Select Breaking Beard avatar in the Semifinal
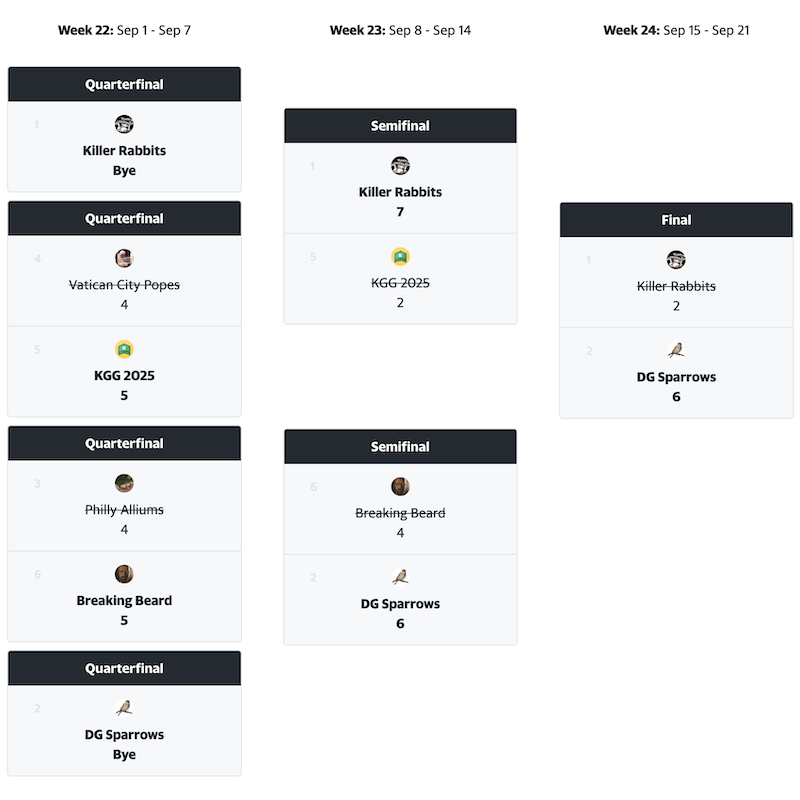The image size is (800, 800). coord(400,486)
